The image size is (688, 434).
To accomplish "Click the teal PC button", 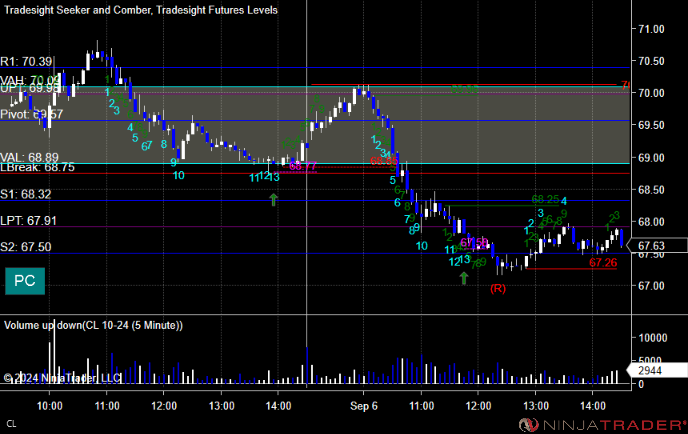I will coord(25,281).
